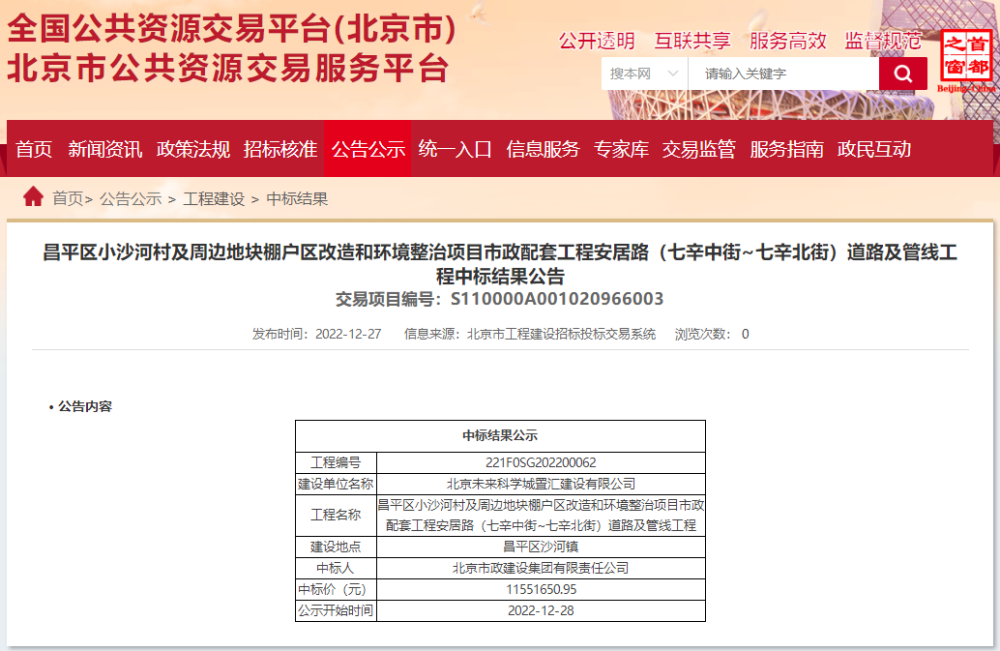Click the 工程名称 row label
Image resolution: width=1000 pixels, height=651 pixels.
[335, 515]
